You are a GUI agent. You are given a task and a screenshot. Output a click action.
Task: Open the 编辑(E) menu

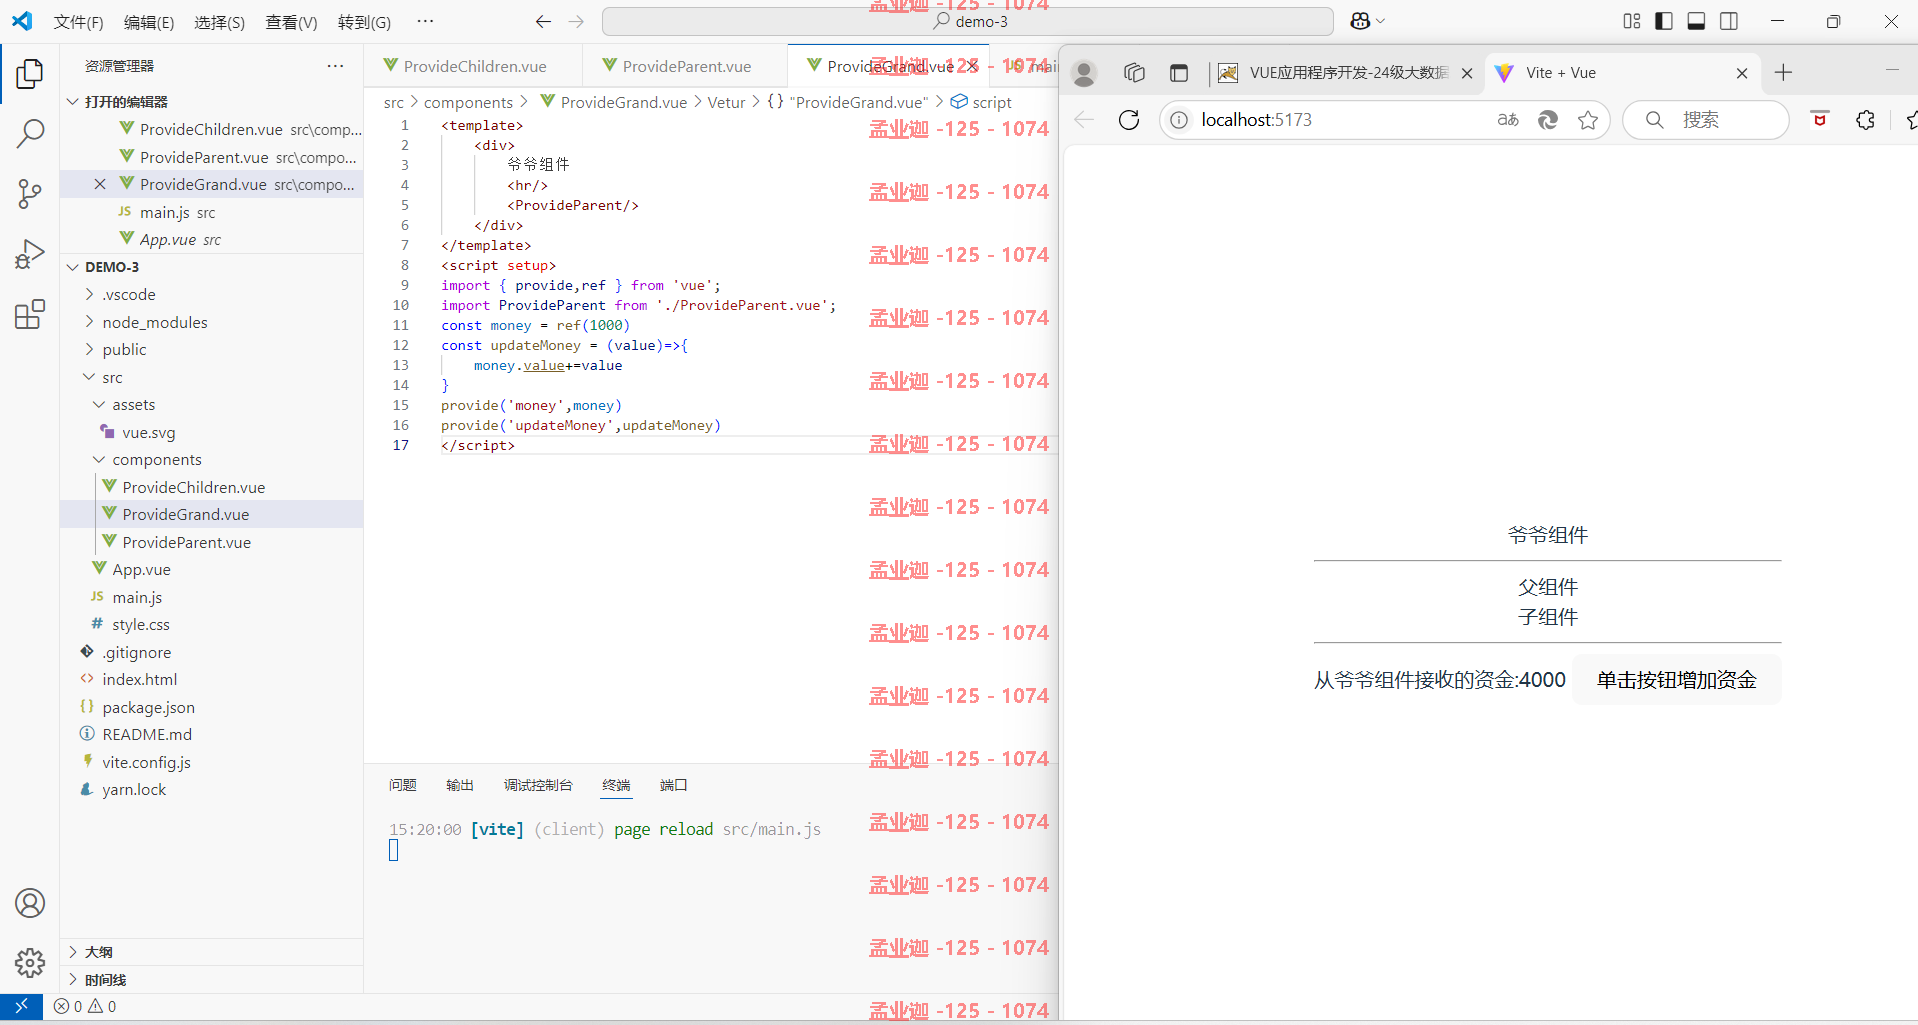[149, 22]
